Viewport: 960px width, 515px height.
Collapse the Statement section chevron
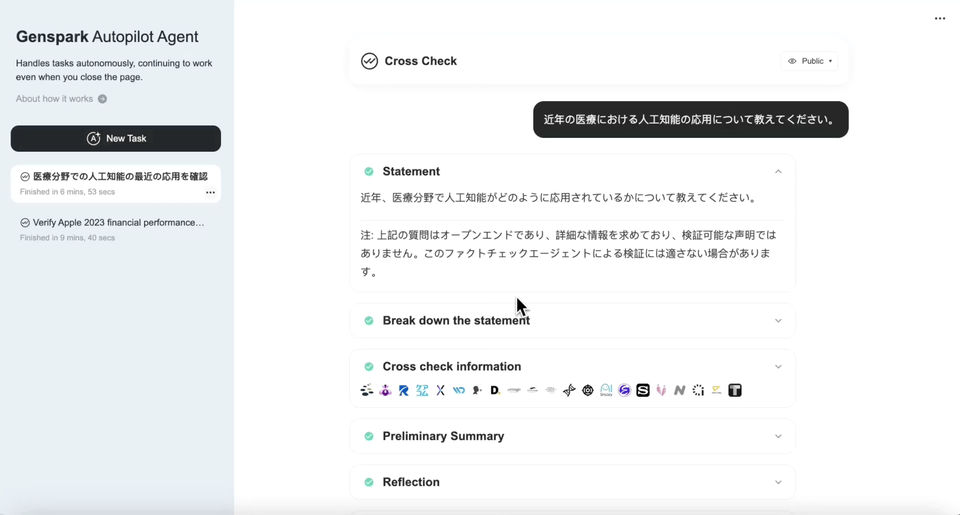click(778, 171)
